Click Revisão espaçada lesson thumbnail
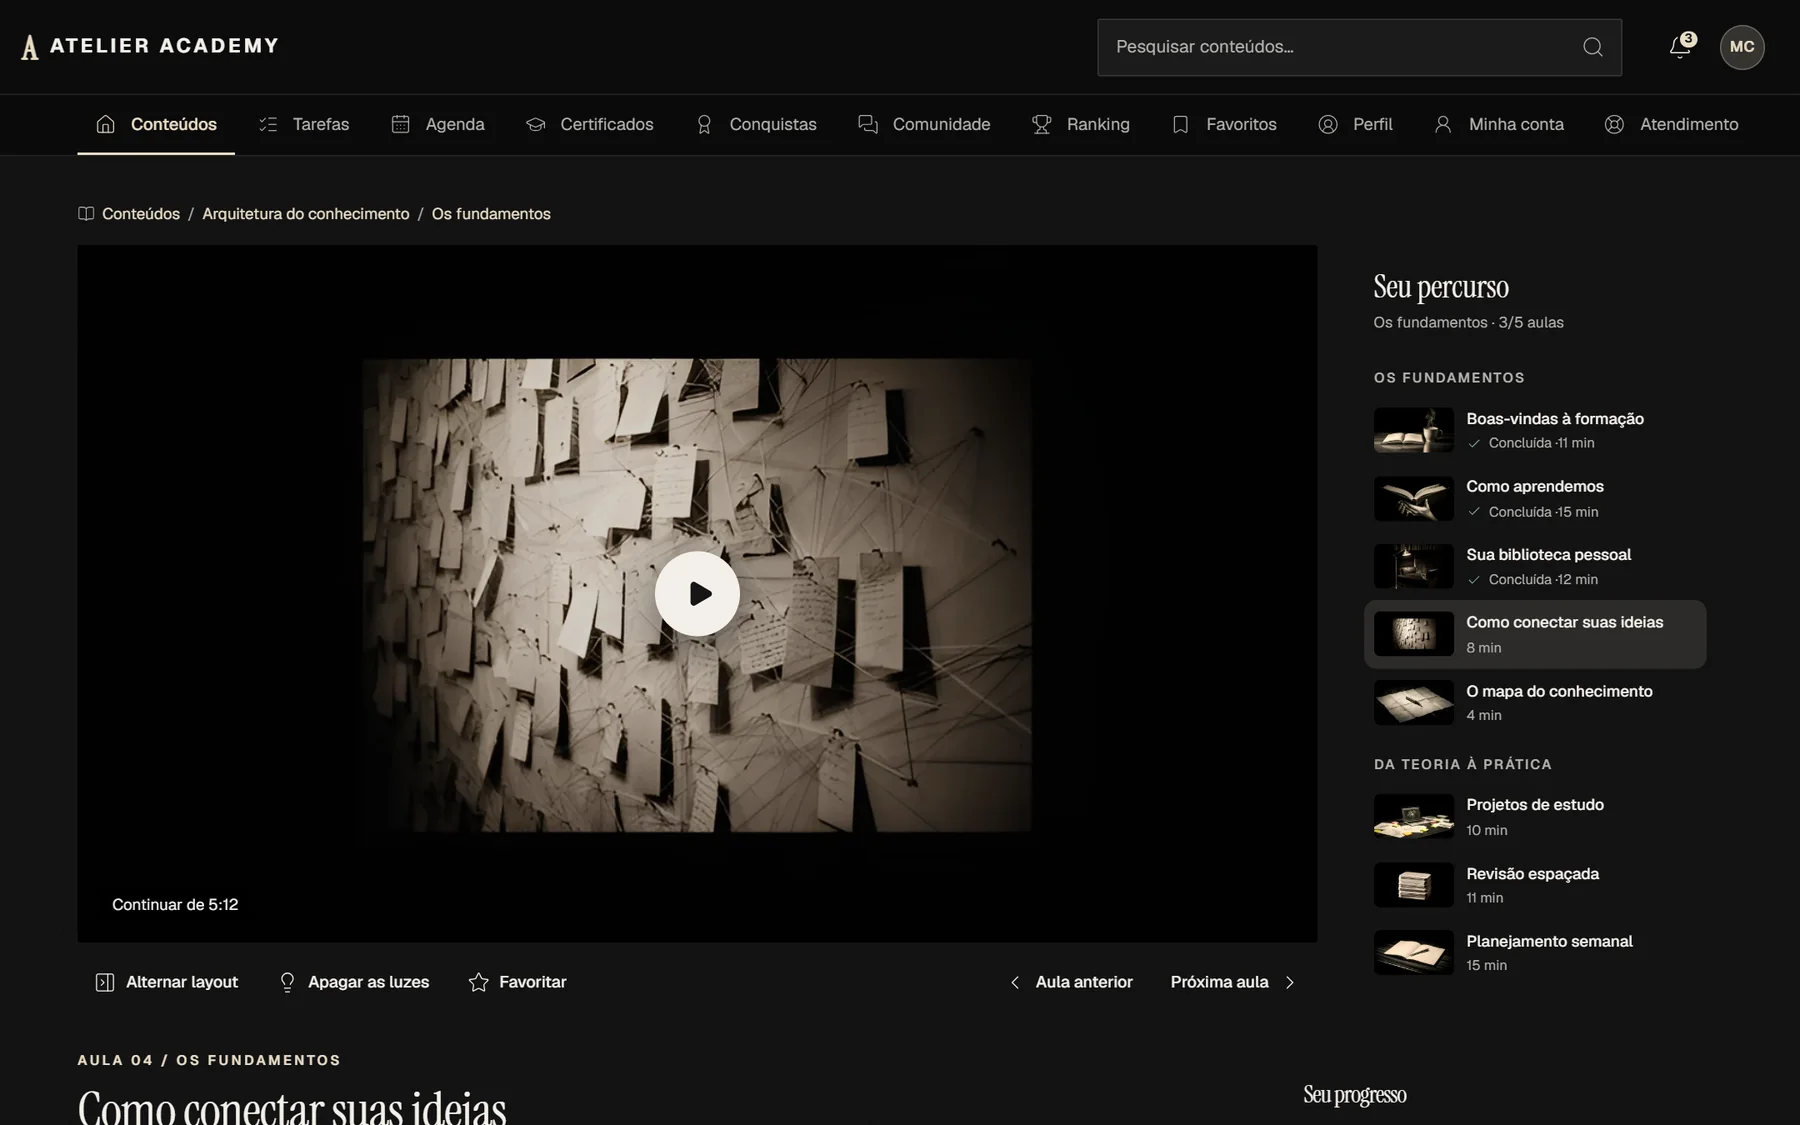Image resolution: width=1800 pixels, height=1125 pixels. (x=1414, y=885)
